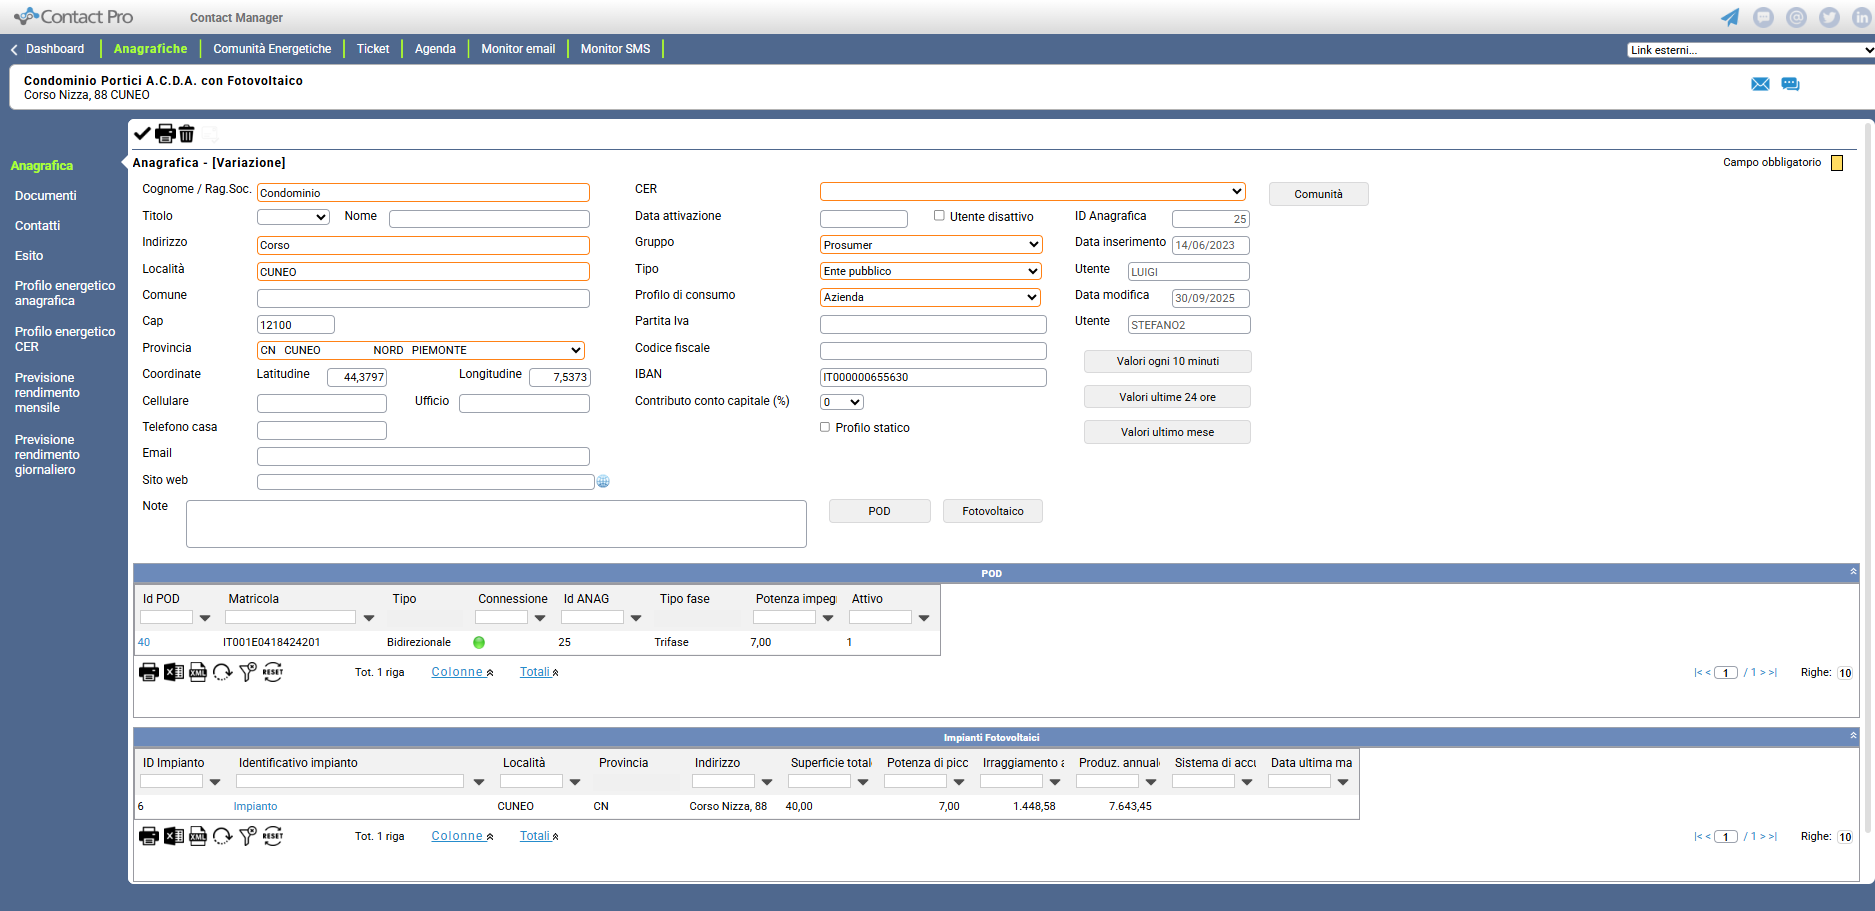The height and width of the screenshot is (911, 1875).
Task: Export the POD table as XML
Action: point(198,671)
